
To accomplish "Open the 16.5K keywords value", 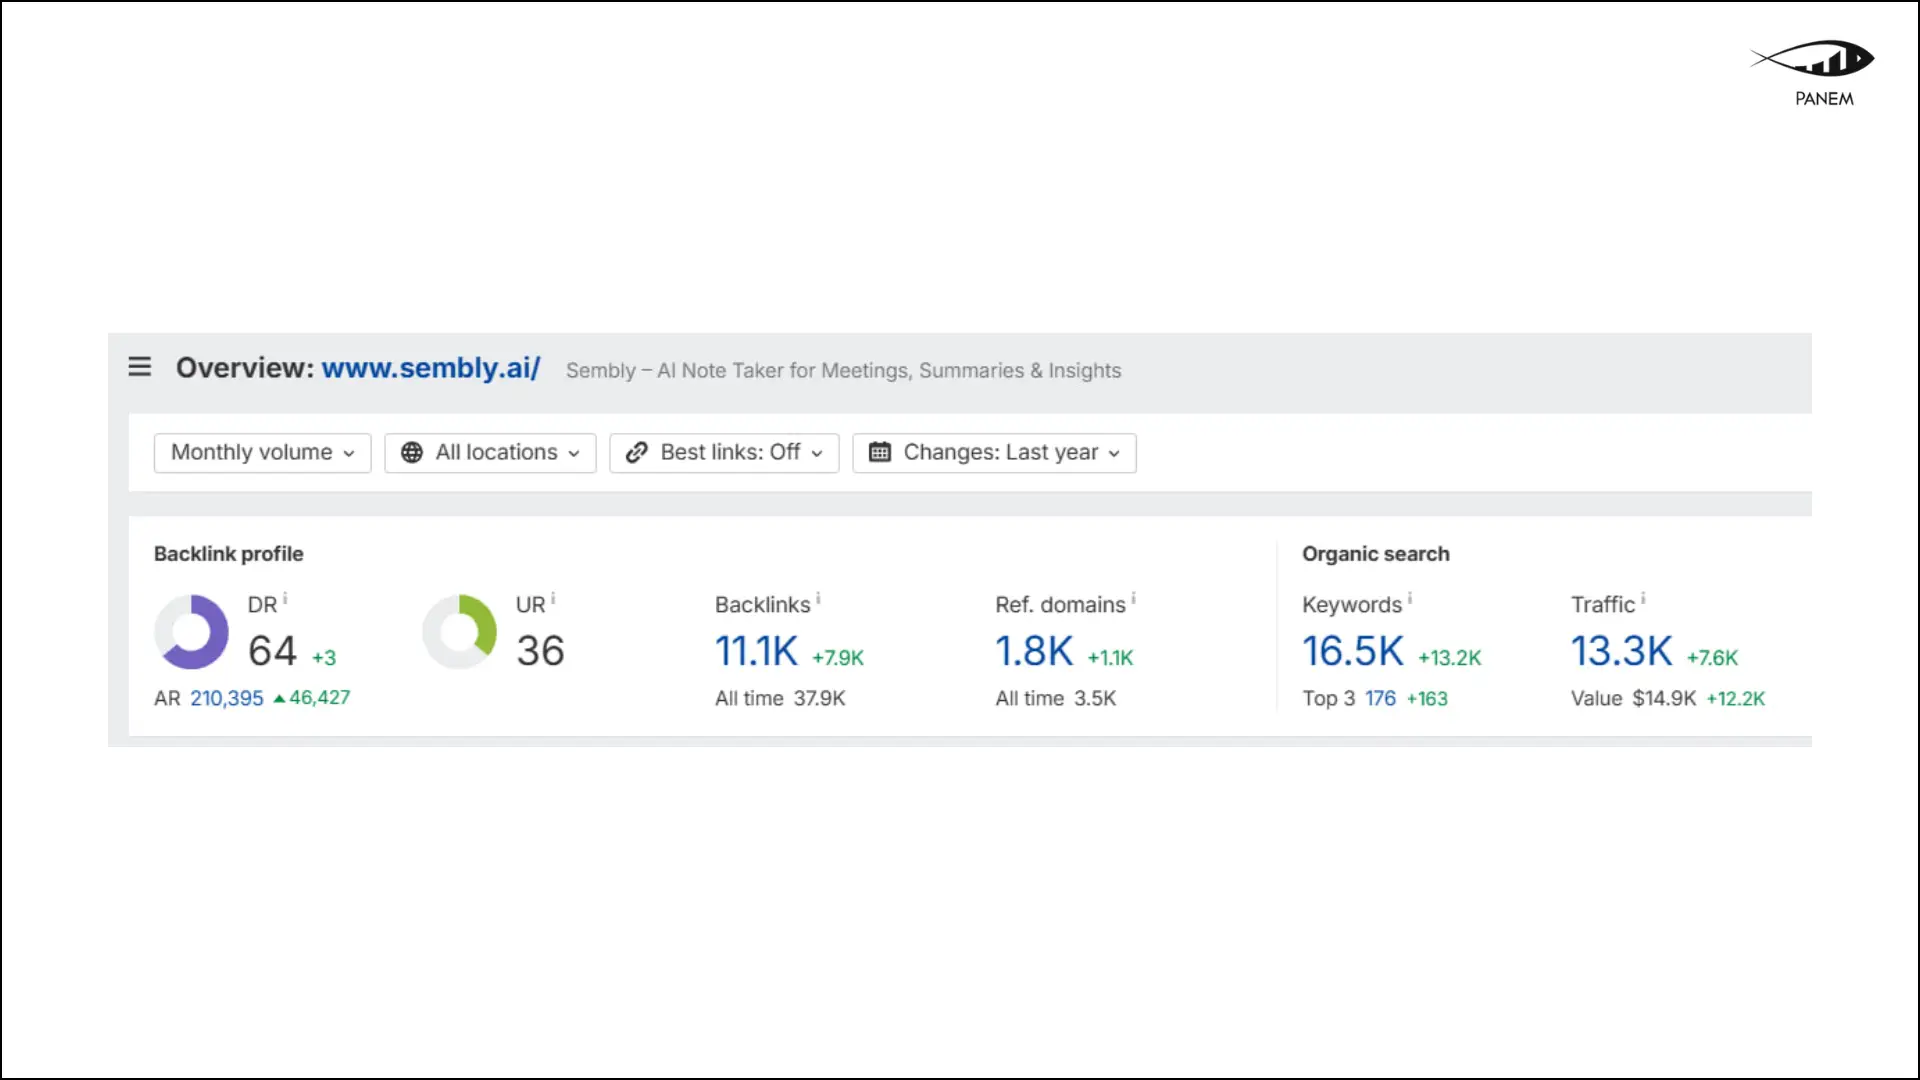I will 1352,652.
